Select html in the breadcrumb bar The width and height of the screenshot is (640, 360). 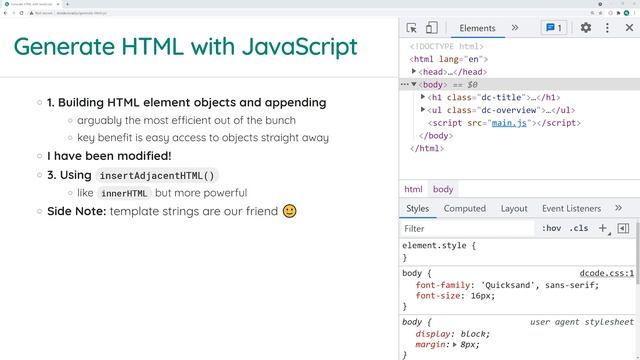coord(413,189)
